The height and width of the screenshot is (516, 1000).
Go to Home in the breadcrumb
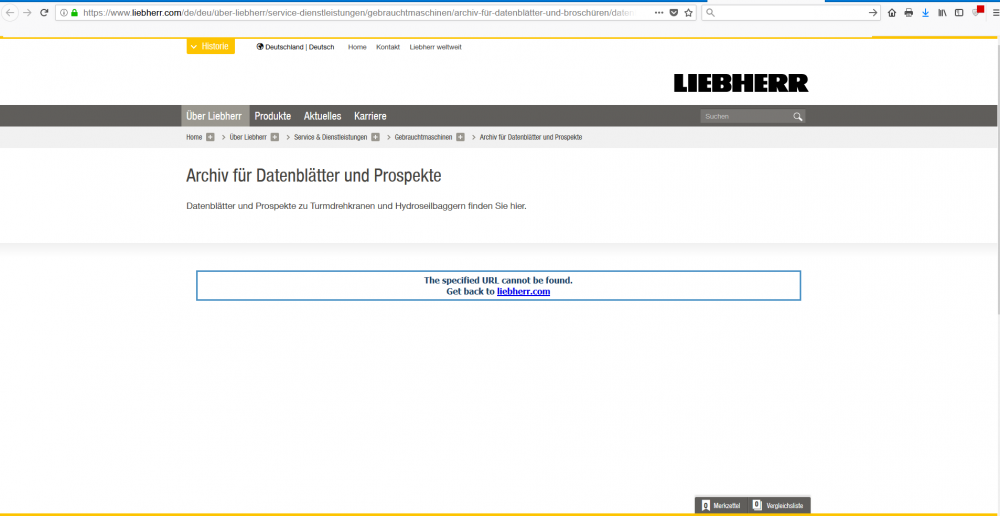[x=194, y=137]
